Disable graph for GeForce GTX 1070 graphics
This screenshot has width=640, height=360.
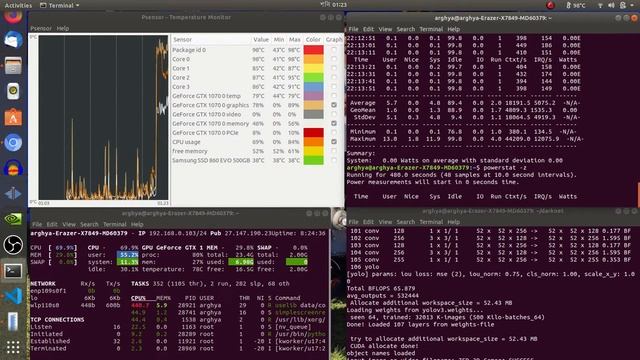[x=334, y=105]
